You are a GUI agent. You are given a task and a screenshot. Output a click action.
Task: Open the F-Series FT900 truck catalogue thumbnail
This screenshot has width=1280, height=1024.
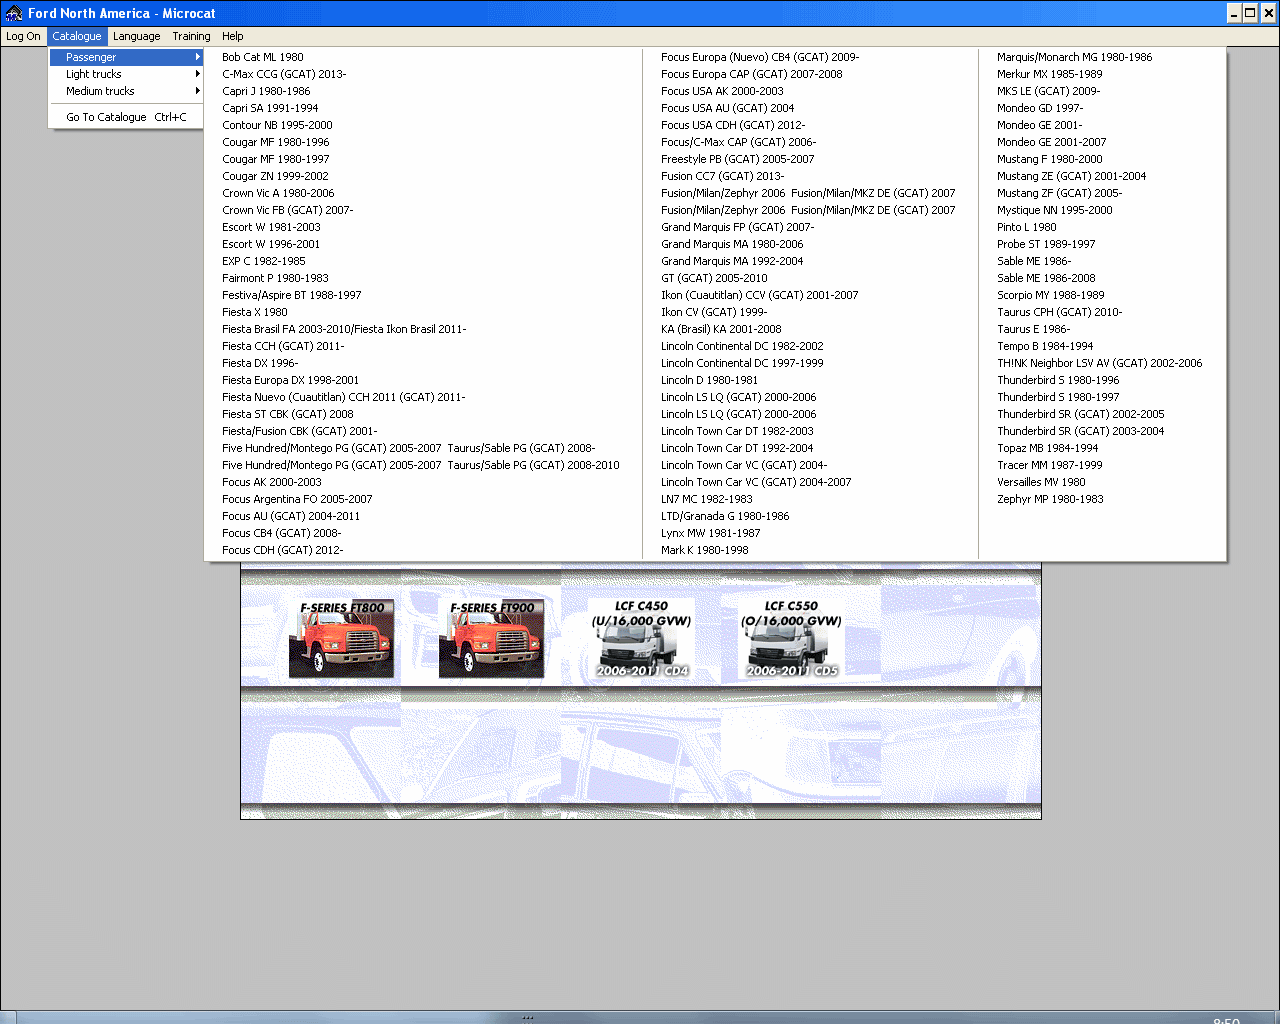point(491,639)
